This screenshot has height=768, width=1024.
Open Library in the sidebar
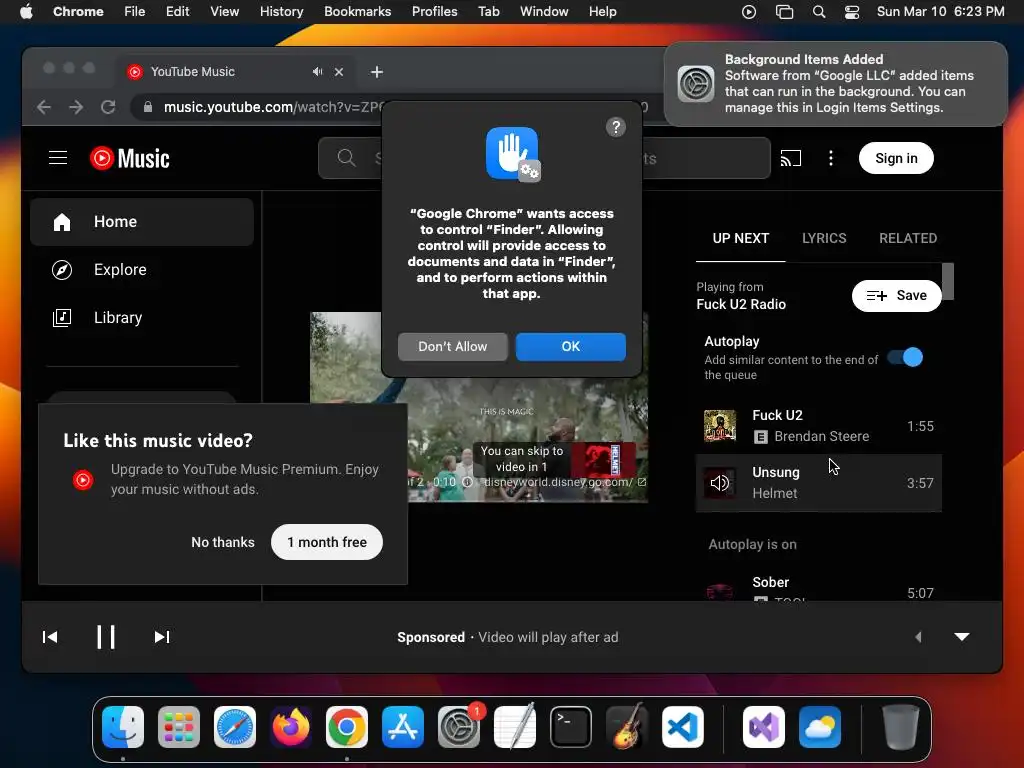tap(142, 317)
